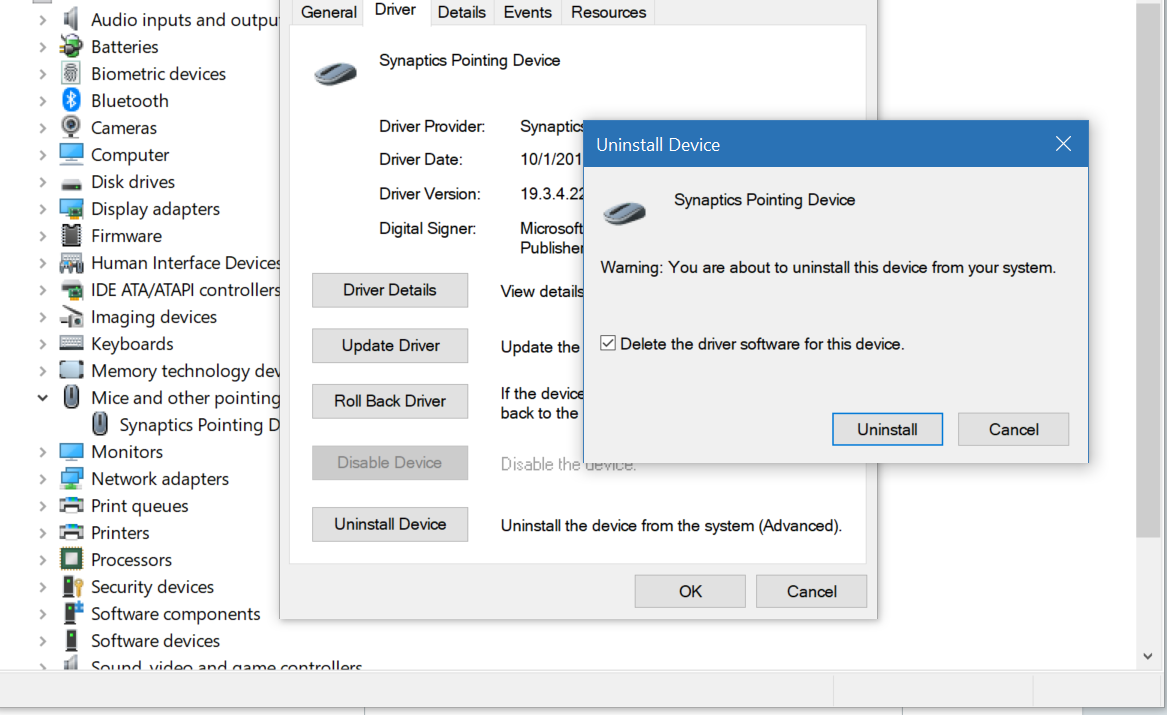Click the Printers category icon

pos(71,532)
